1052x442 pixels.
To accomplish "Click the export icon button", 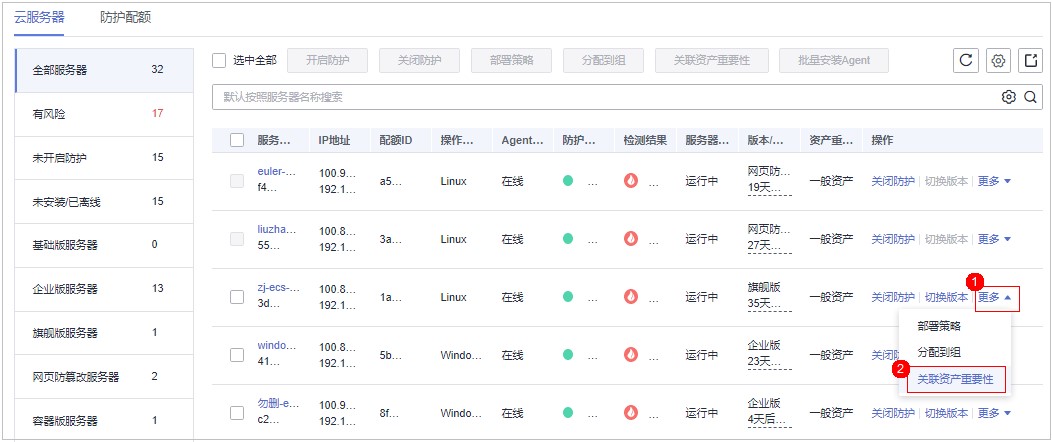I will coord(1031,60).
